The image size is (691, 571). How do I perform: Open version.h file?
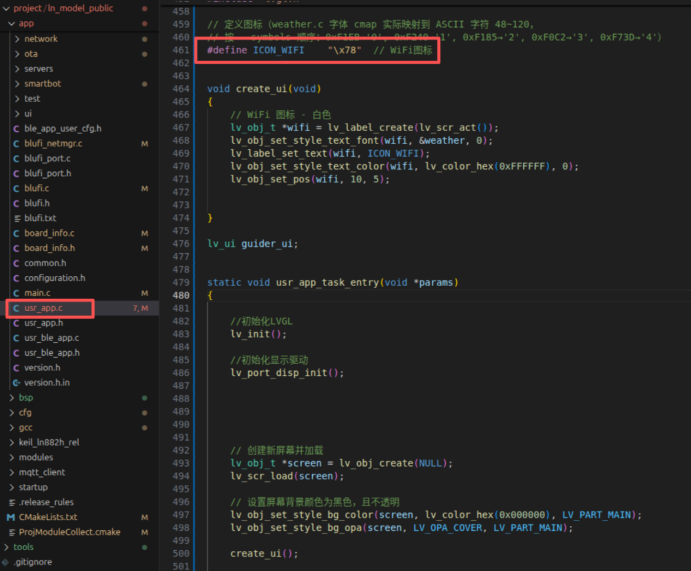click(42, 368)
